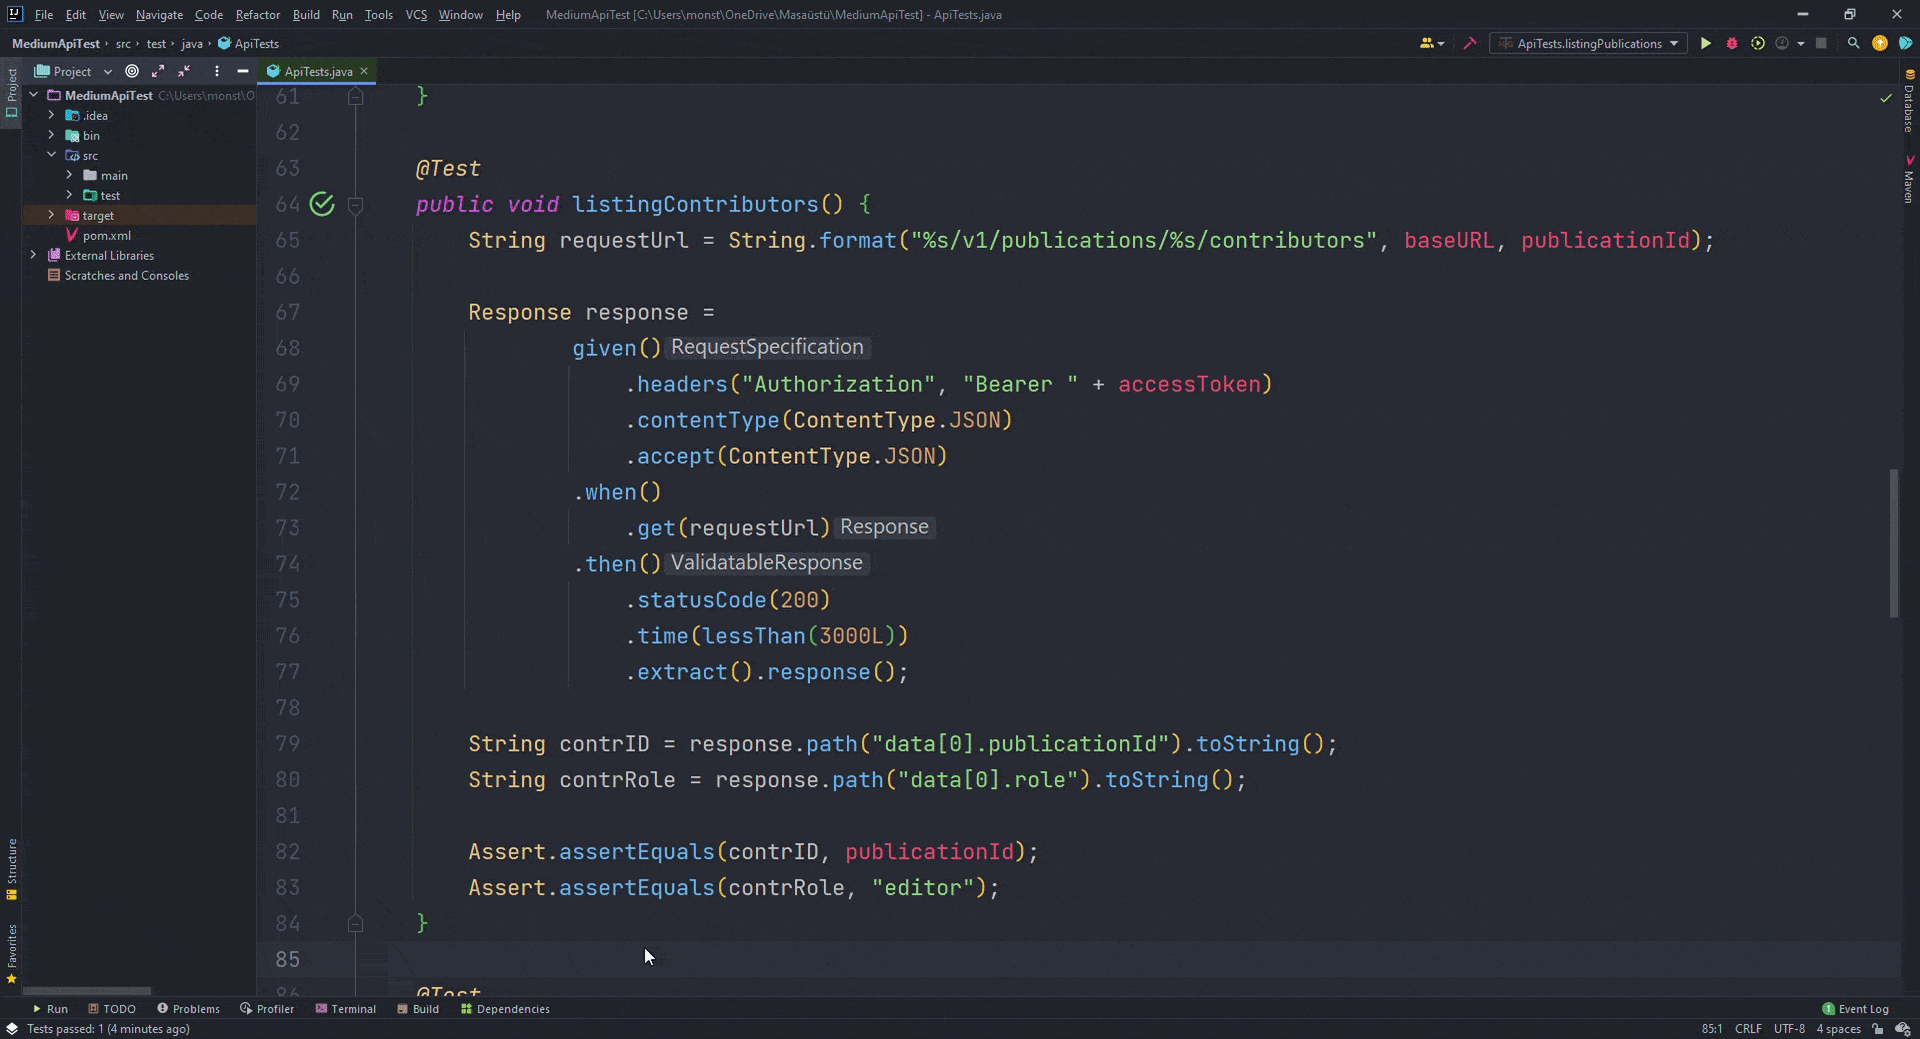The height and width of the screenshot is (1039, 1920).
Task: Open the Dependencies tool window
Action: [505, 1009]
